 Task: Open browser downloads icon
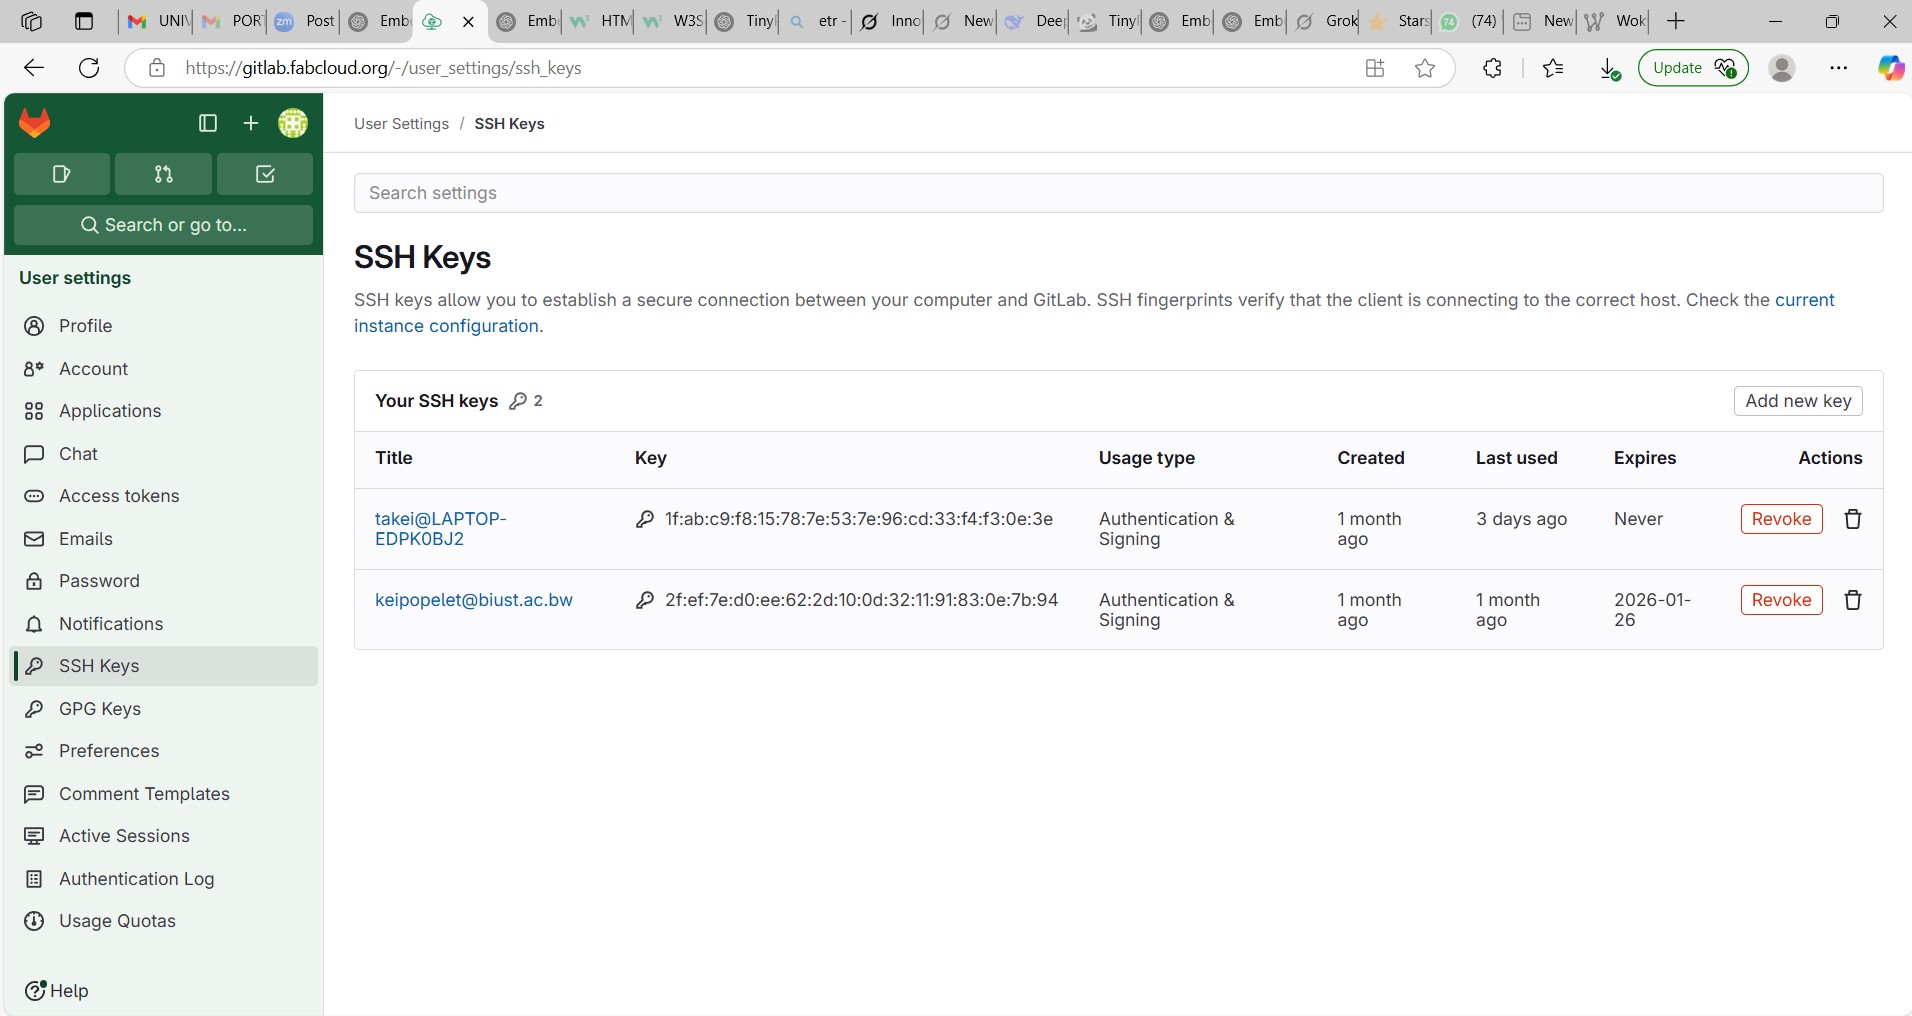pyautogui.click(x=1609, y=68)
